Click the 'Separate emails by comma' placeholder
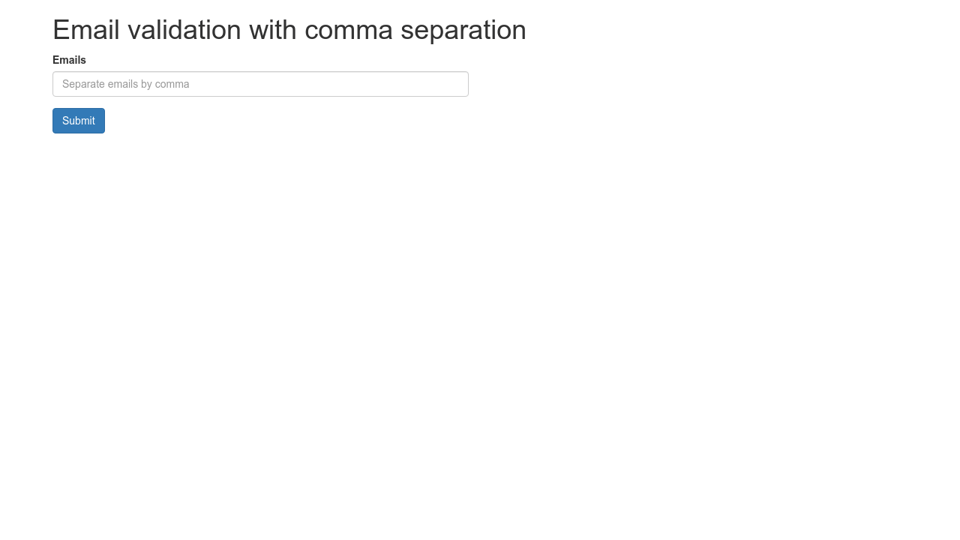The height and width of the screenshot is (540, 960). click(126, 84)
